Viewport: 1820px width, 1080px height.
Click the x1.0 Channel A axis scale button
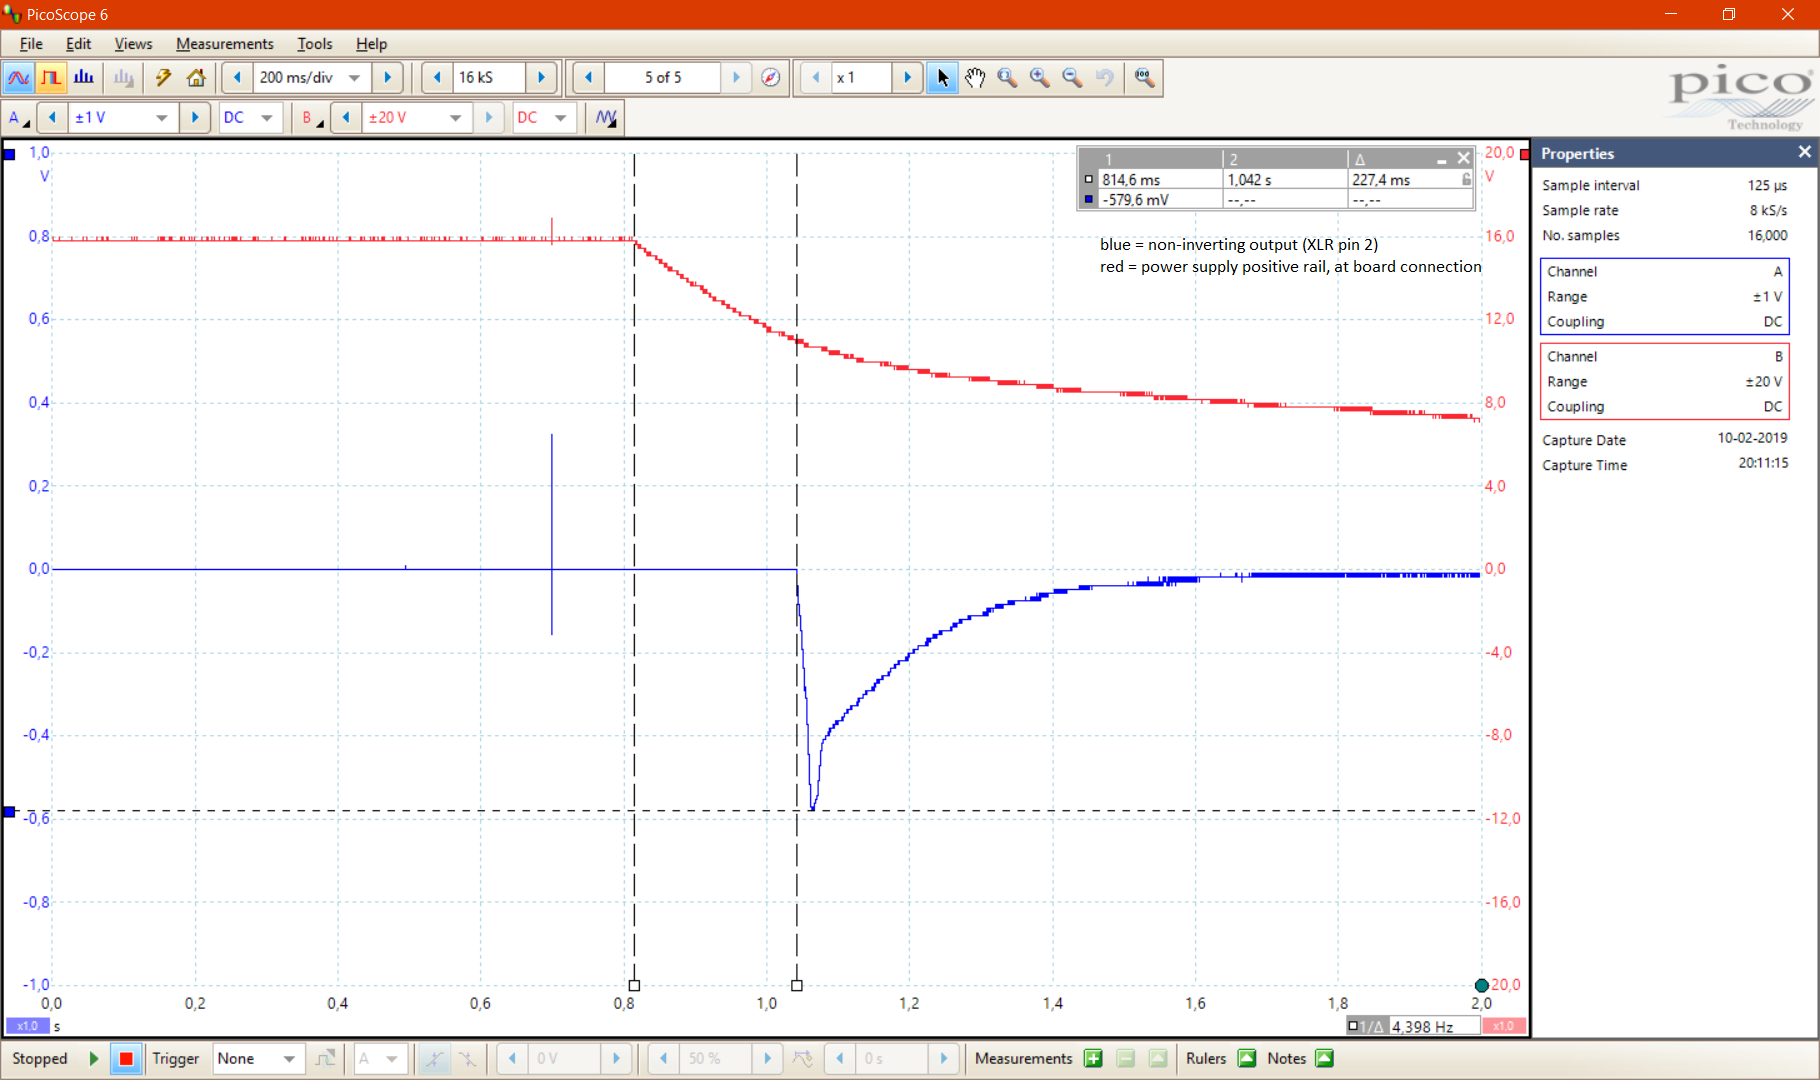click(x=27, y=1026)
